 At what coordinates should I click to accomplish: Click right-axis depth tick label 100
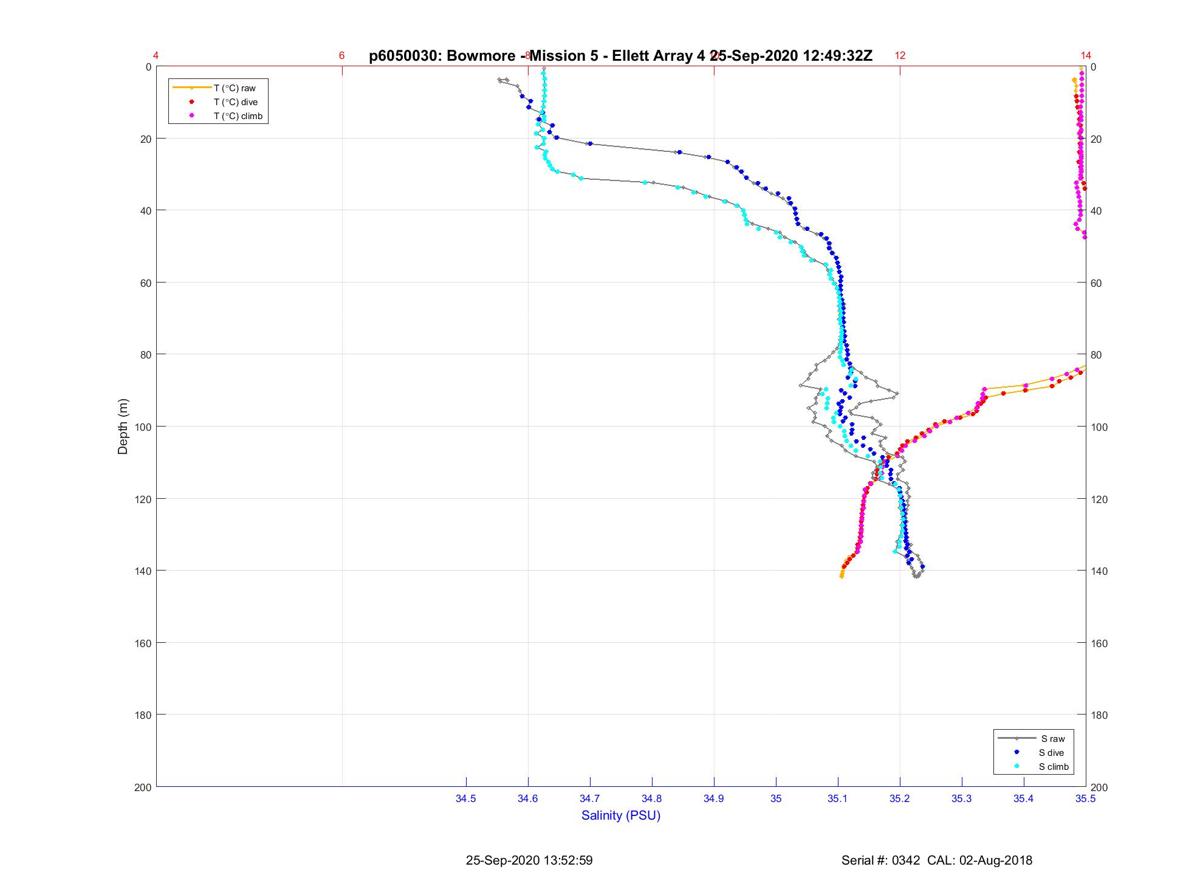(x=1099, y=427)
